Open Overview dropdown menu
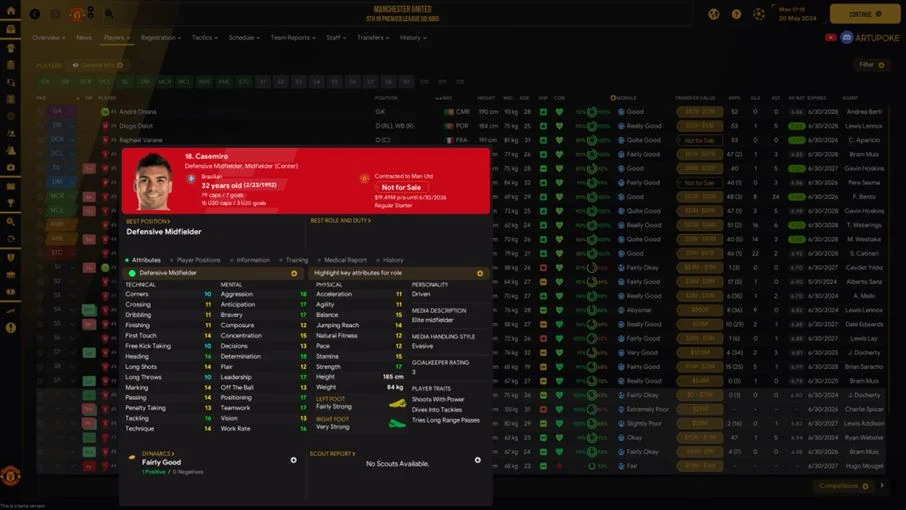 49,38
